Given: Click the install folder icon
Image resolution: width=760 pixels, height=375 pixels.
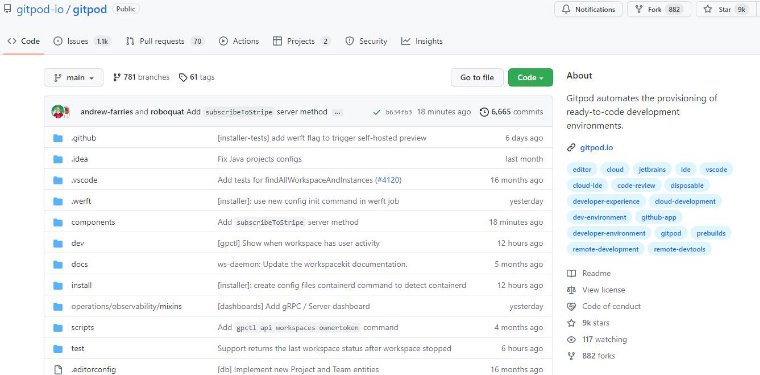Looking at the screenshot, I should coord(58,285).
